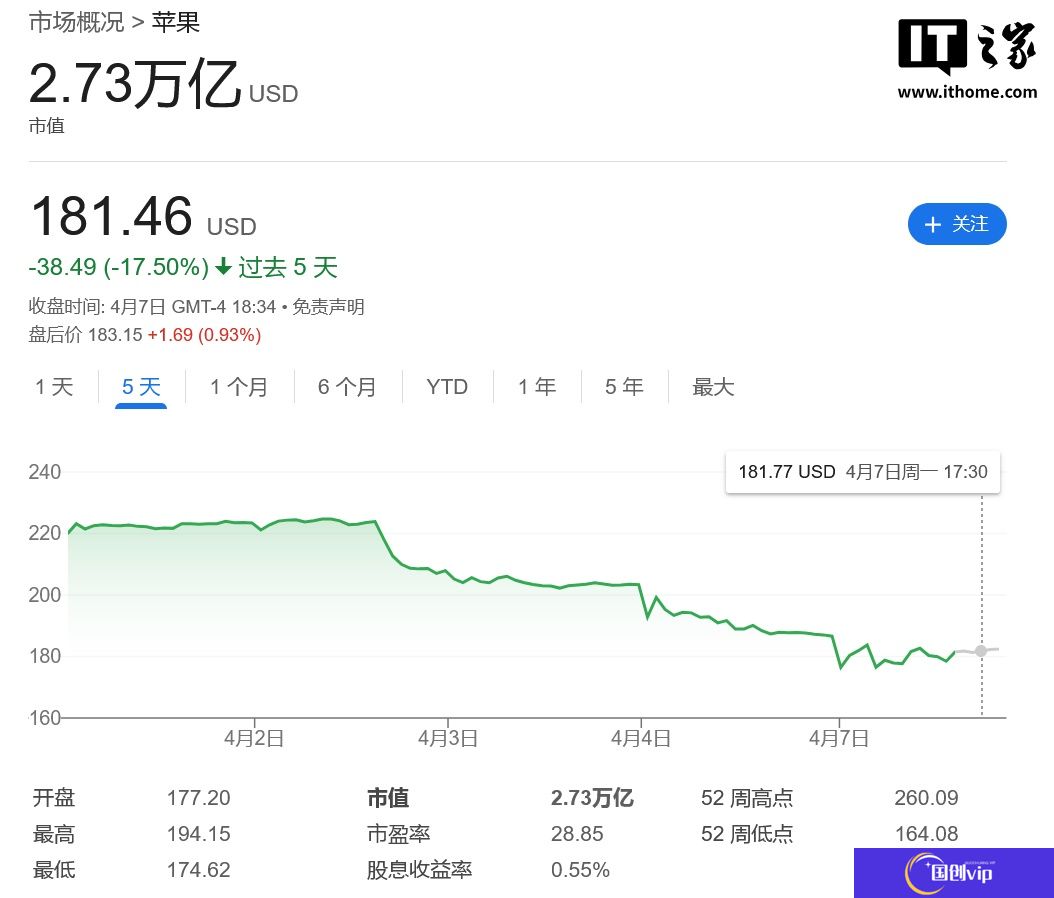Click the gray hover marker on chart

pyautogui.click(x=981, y=651)
